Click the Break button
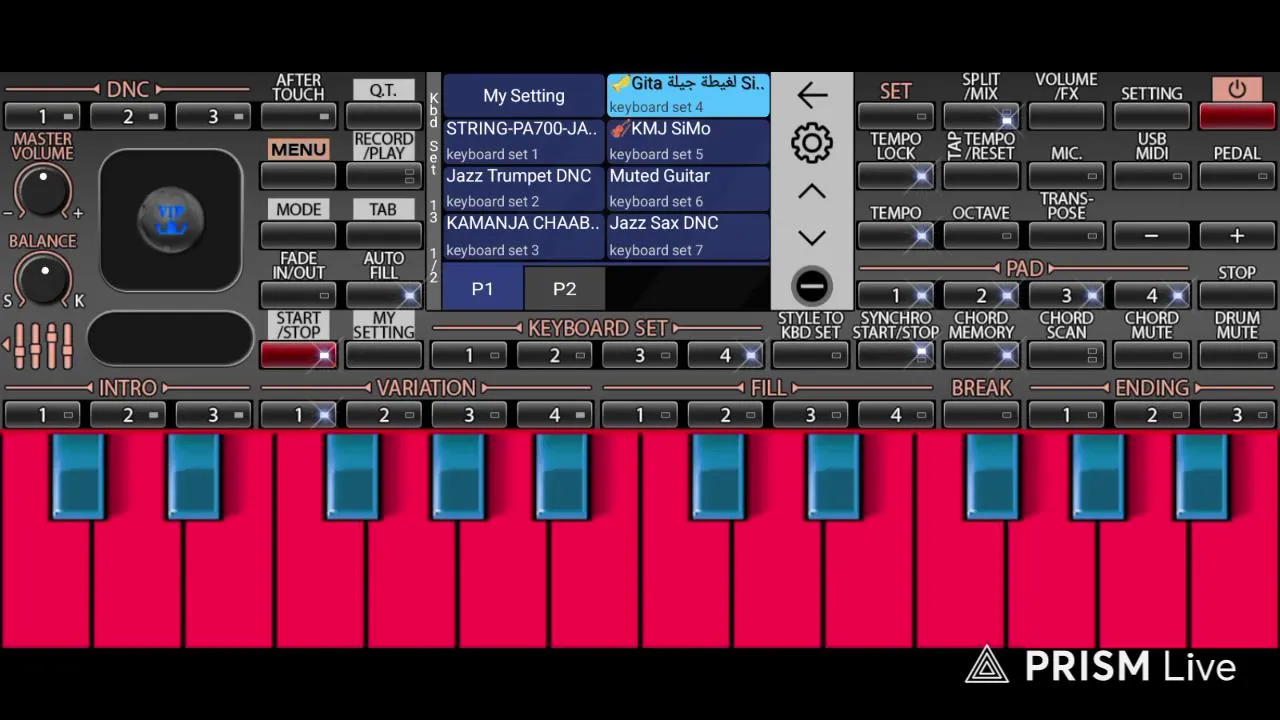Image resolution: width=1280 pixels, height=720 pixels. [x=981, y=414]
